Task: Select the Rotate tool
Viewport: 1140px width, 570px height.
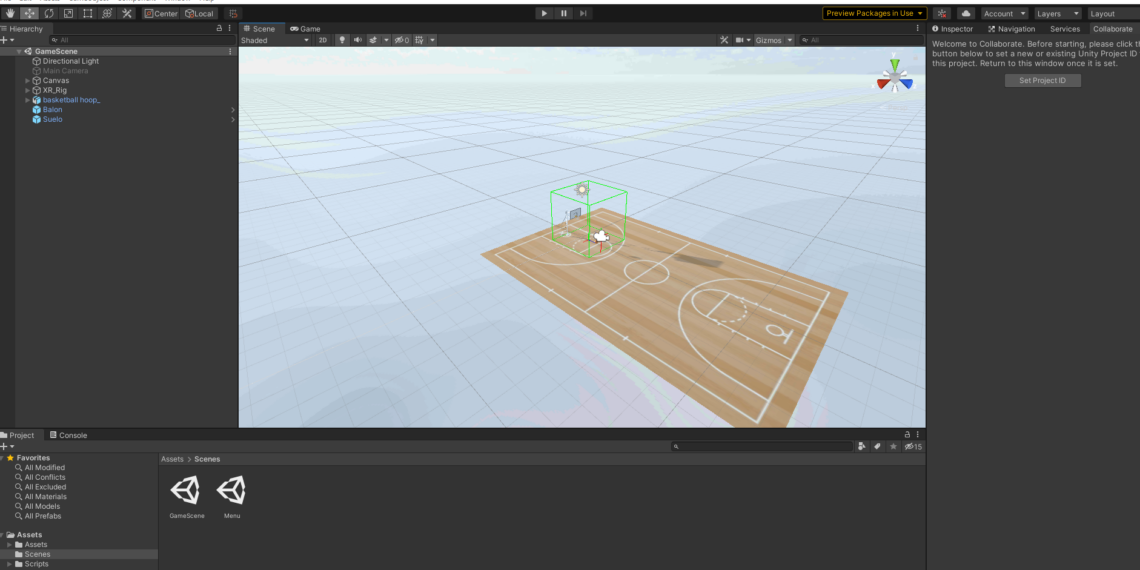Action: pyautogui.click(x=49, y=13)
